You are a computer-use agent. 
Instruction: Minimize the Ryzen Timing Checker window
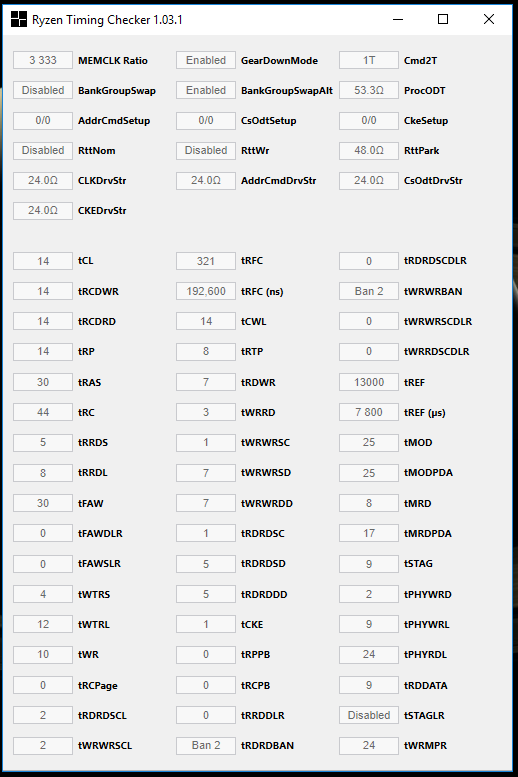click(398, 19)
